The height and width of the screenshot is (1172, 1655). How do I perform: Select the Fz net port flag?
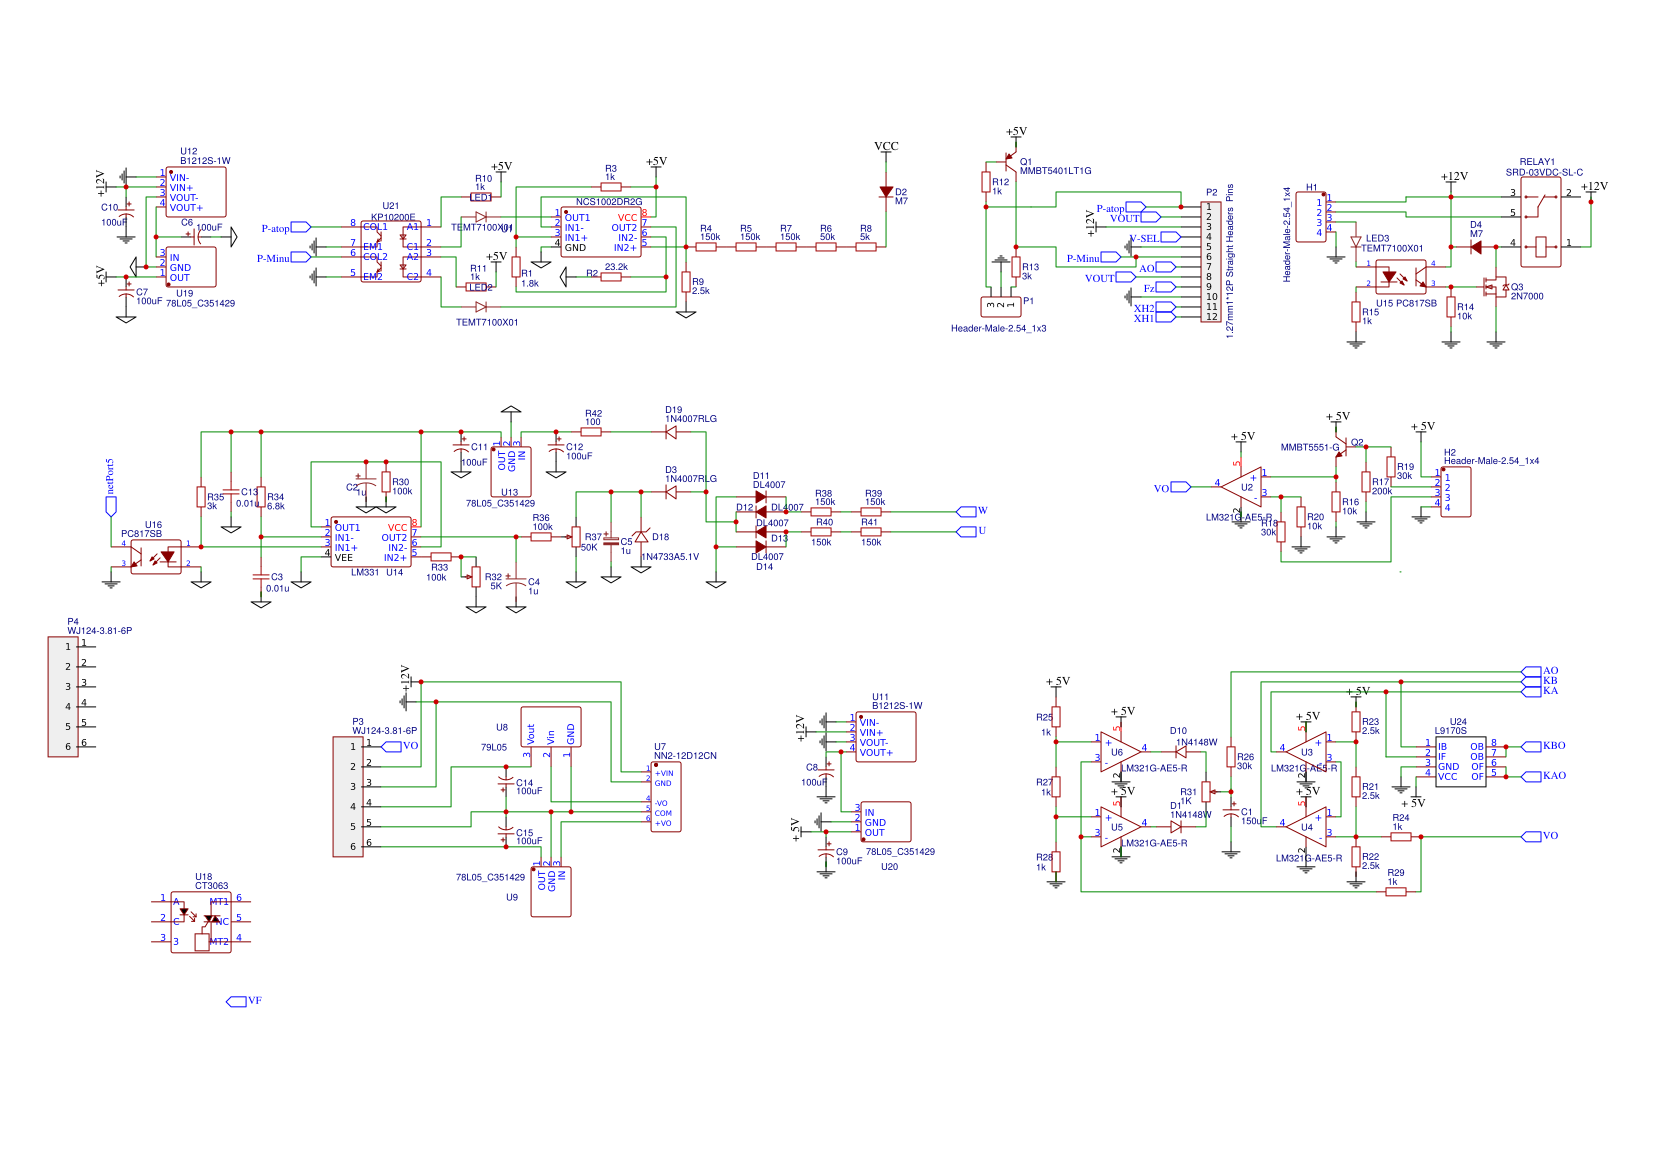1166,288
